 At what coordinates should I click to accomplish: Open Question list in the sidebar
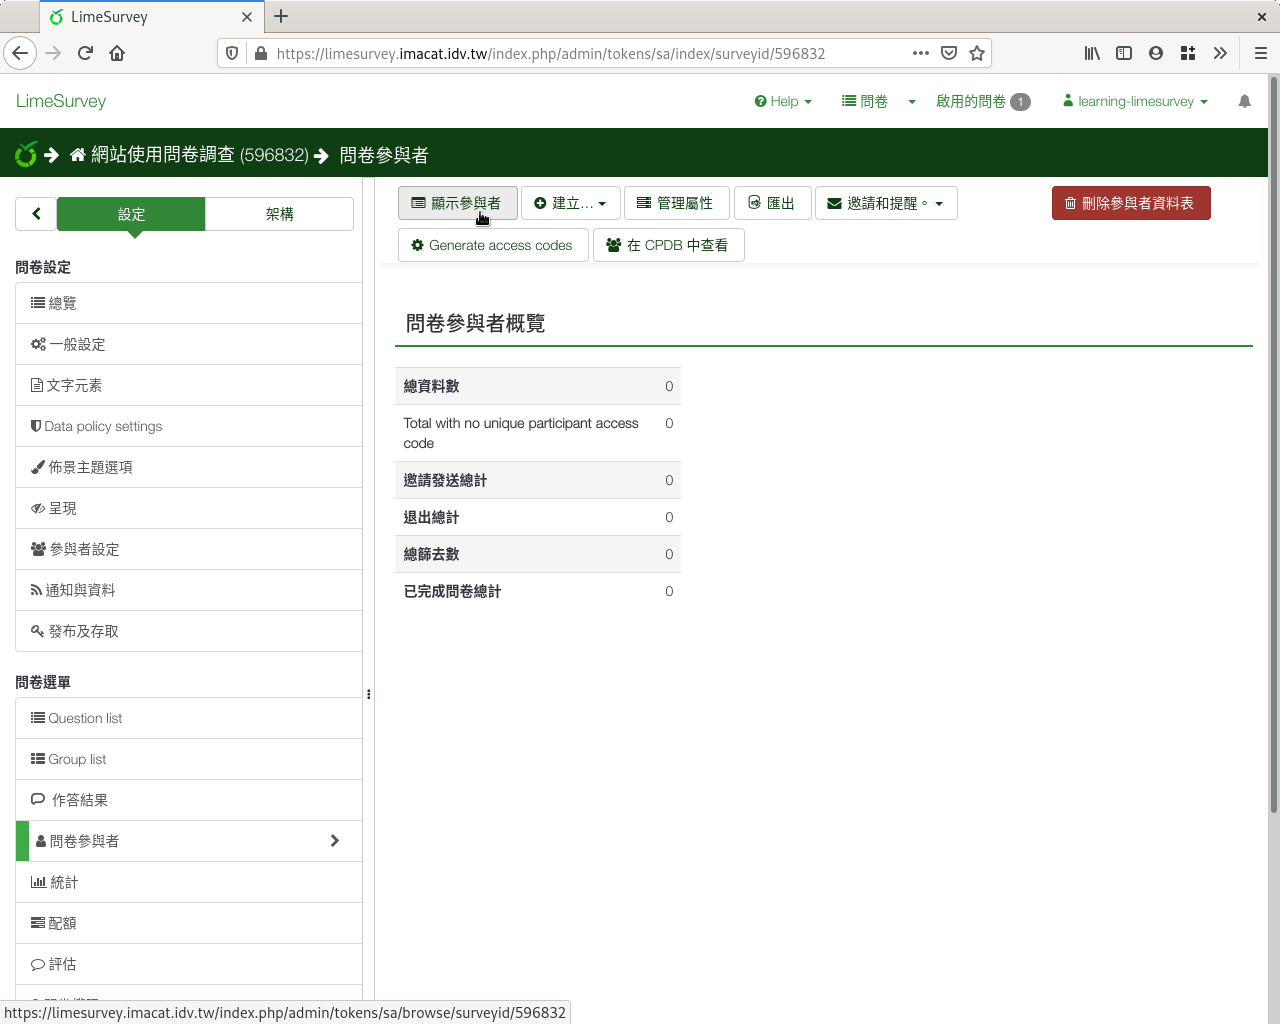click(189, 718)
